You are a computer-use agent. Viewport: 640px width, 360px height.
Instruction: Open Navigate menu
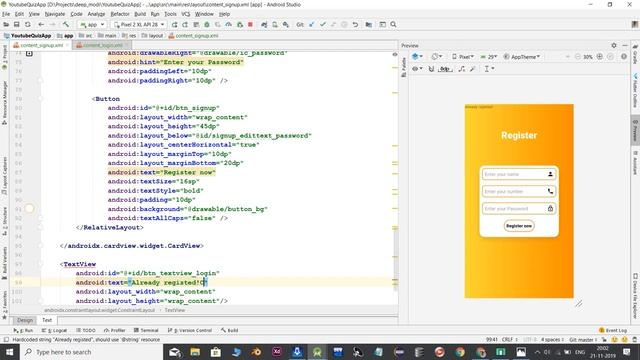(55, 14)
